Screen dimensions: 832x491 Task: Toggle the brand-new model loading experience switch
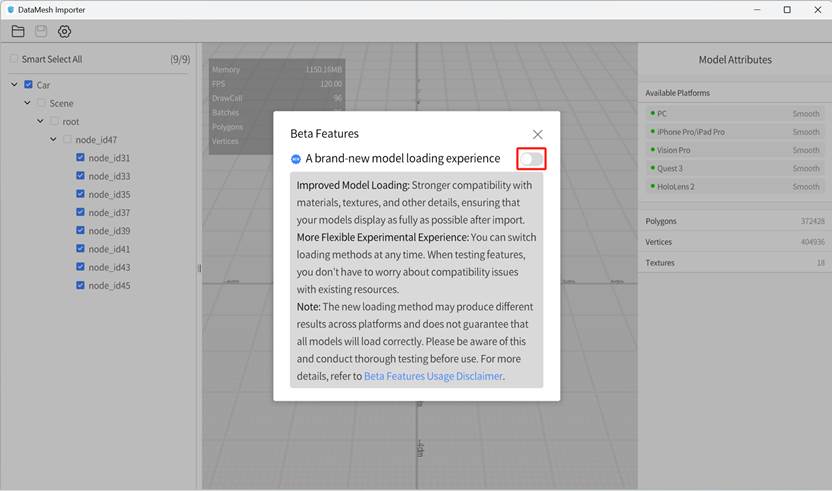point(531,159)
